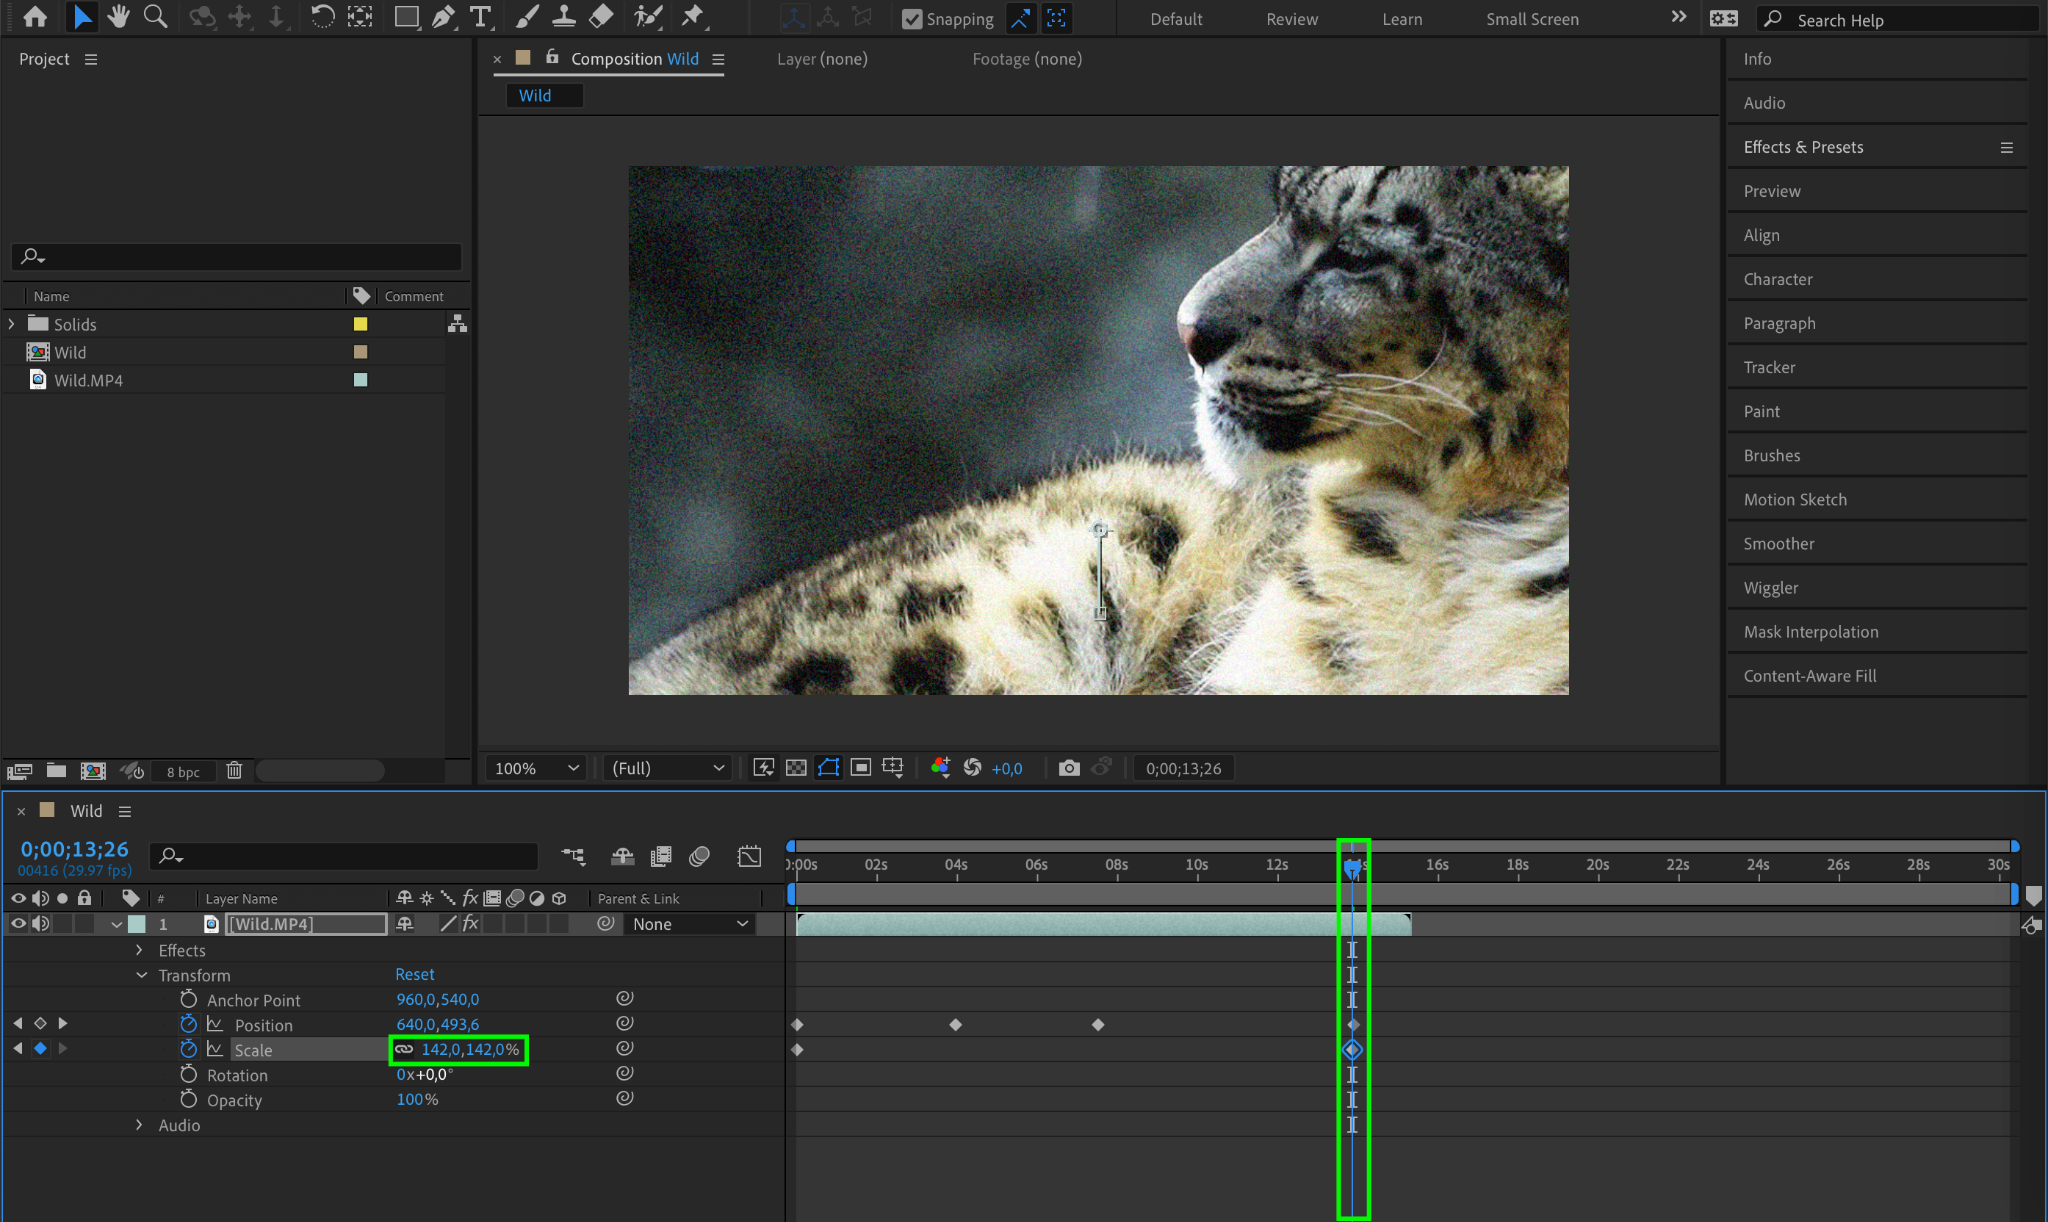Switch to the Review workspace

pos(1291,19)
